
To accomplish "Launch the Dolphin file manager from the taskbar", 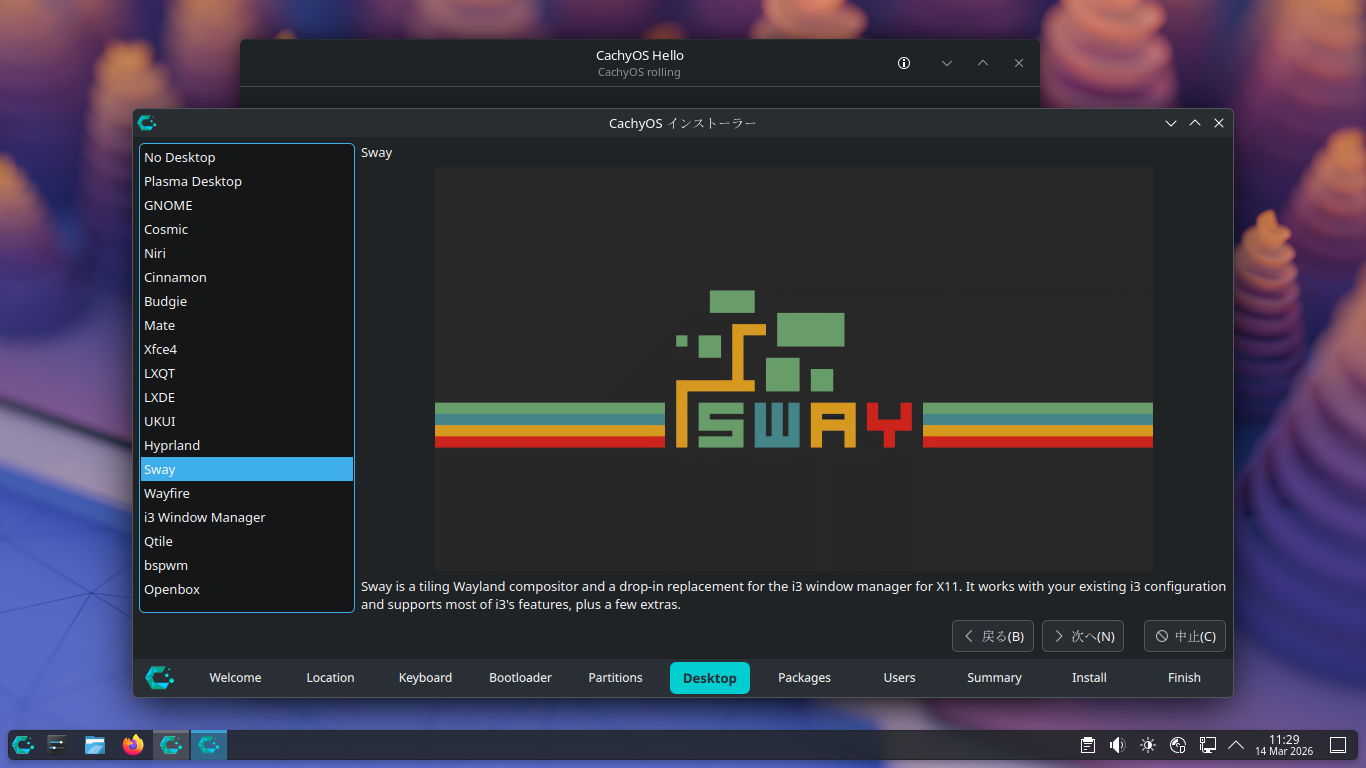I will 95,745.
